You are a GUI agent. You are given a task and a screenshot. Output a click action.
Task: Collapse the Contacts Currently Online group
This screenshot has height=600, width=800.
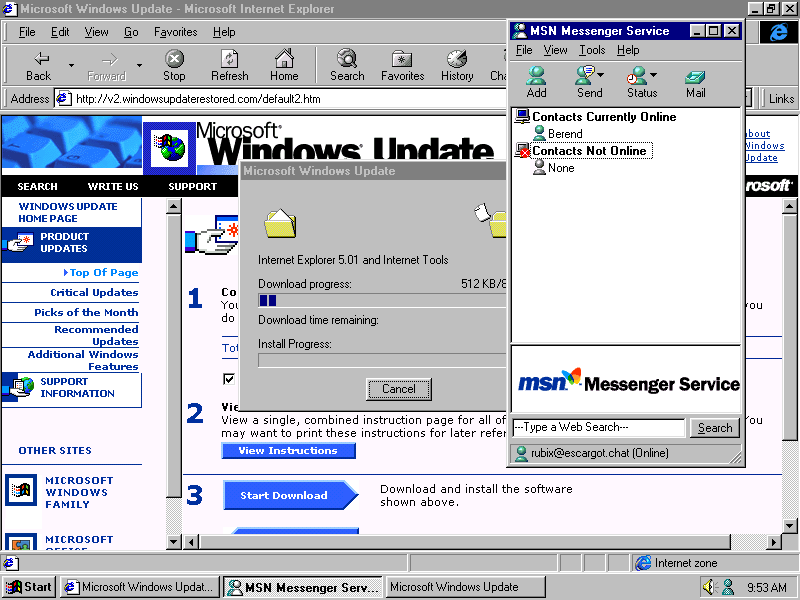tap(522, 117)
